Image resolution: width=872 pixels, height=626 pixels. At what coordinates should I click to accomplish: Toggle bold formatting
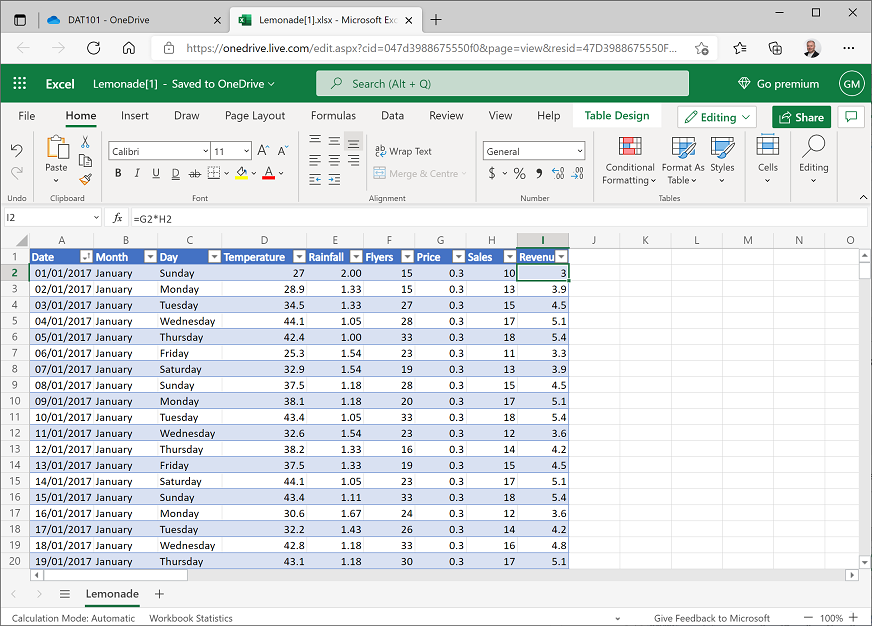[118, 172]
